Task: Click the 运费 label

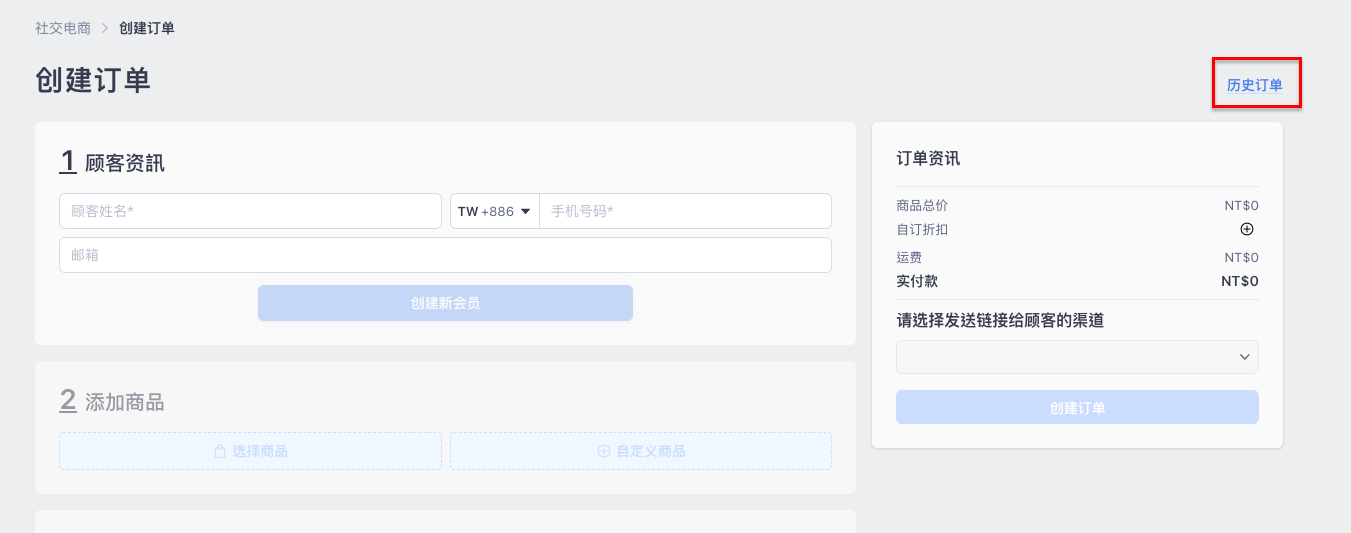Action: (909, 257)
